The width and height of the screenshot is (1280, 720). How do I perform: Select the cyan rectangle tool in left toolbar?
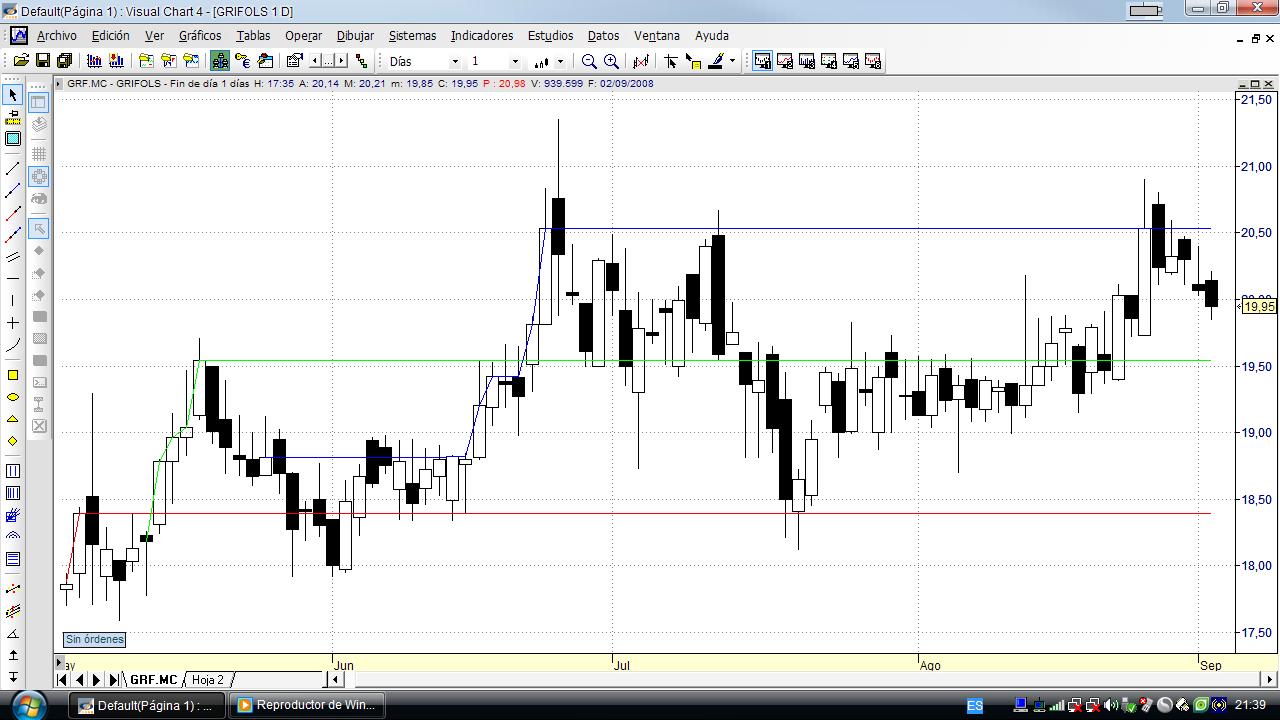[13, 138]
